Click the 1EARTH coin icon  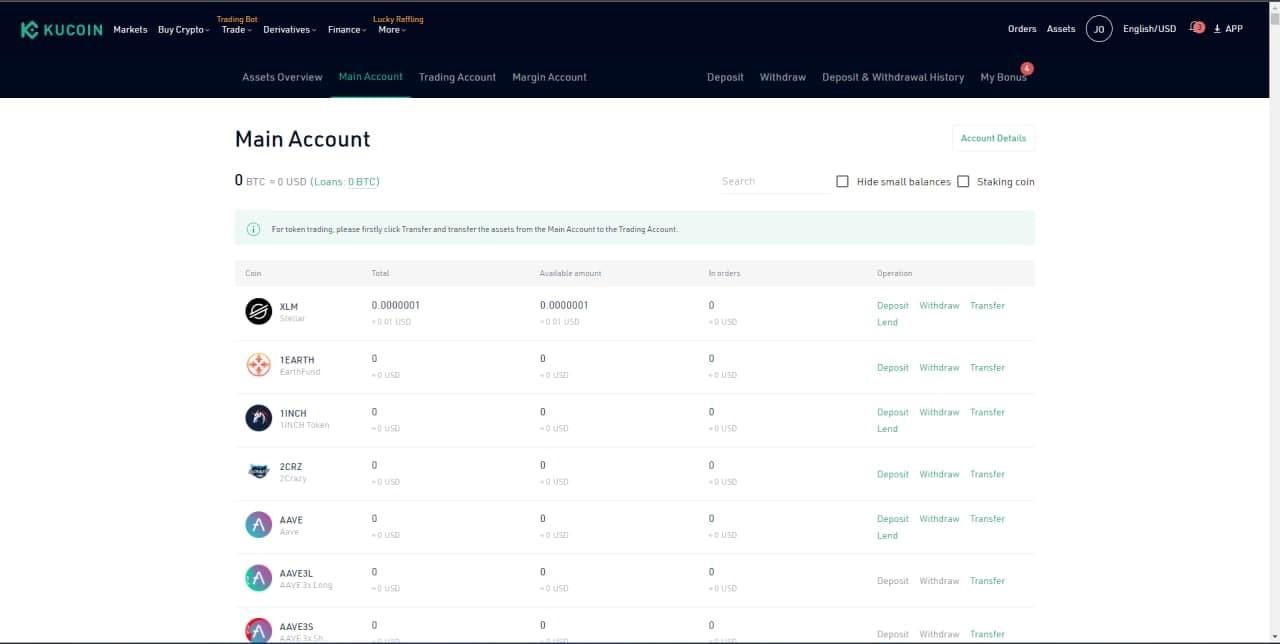click(x=259, y=365)
